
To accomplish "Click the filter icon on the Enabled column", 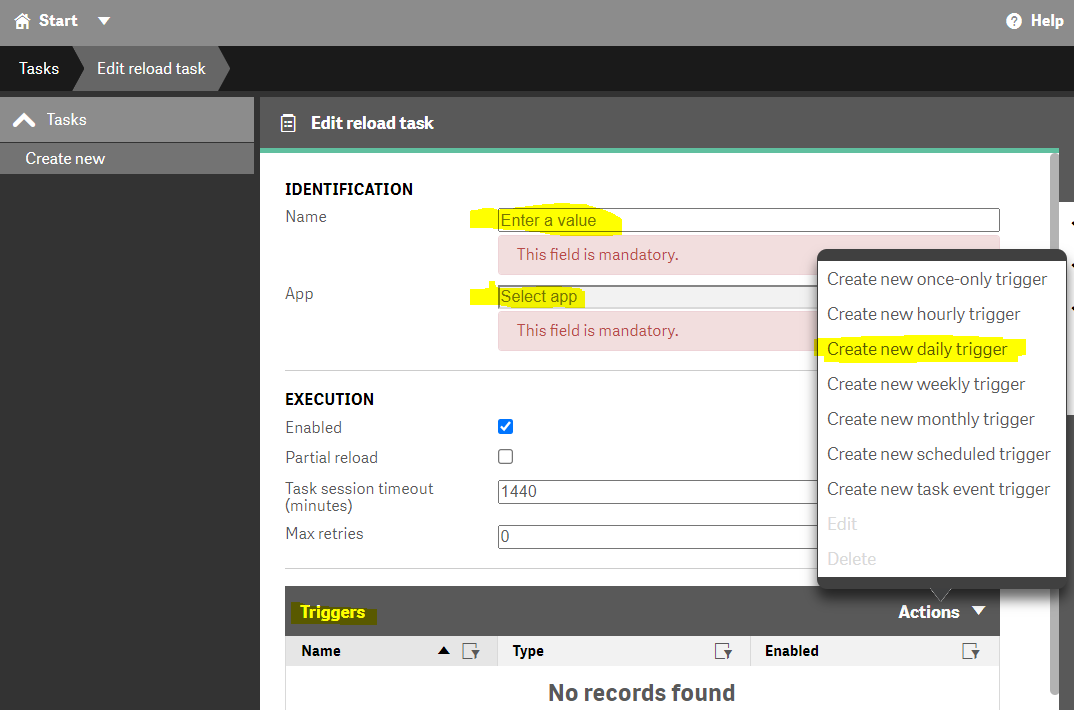I will [x=969, y=651].
